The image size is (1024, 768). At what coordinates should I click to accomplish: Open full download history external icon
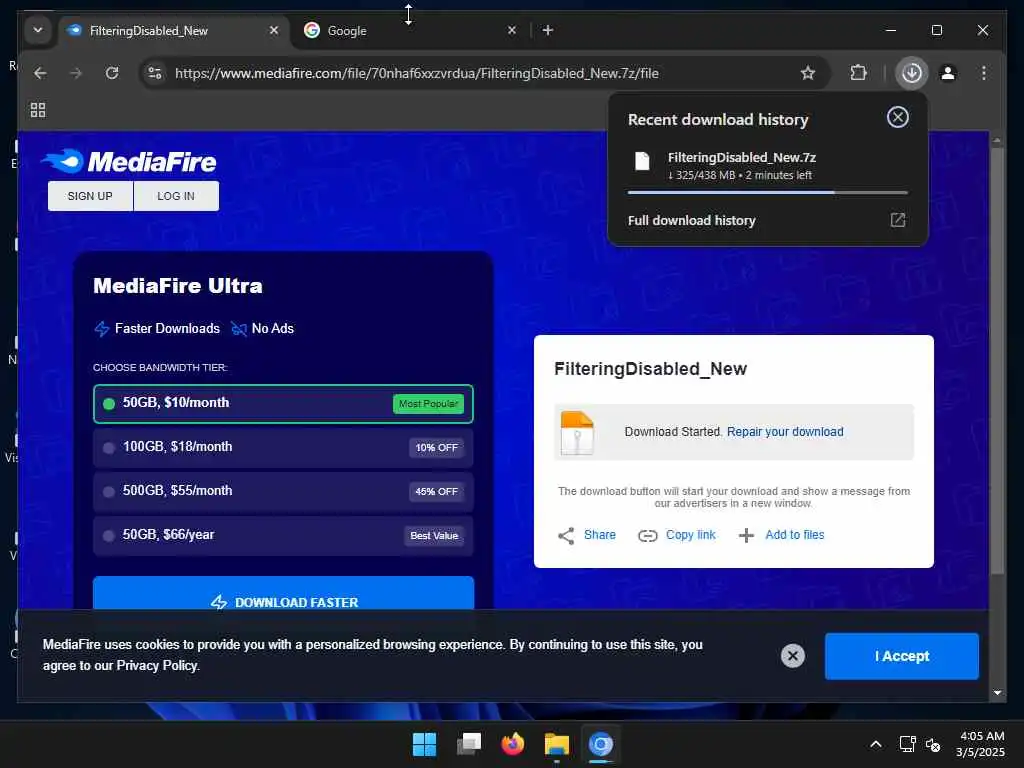click(x=898, y=220)
